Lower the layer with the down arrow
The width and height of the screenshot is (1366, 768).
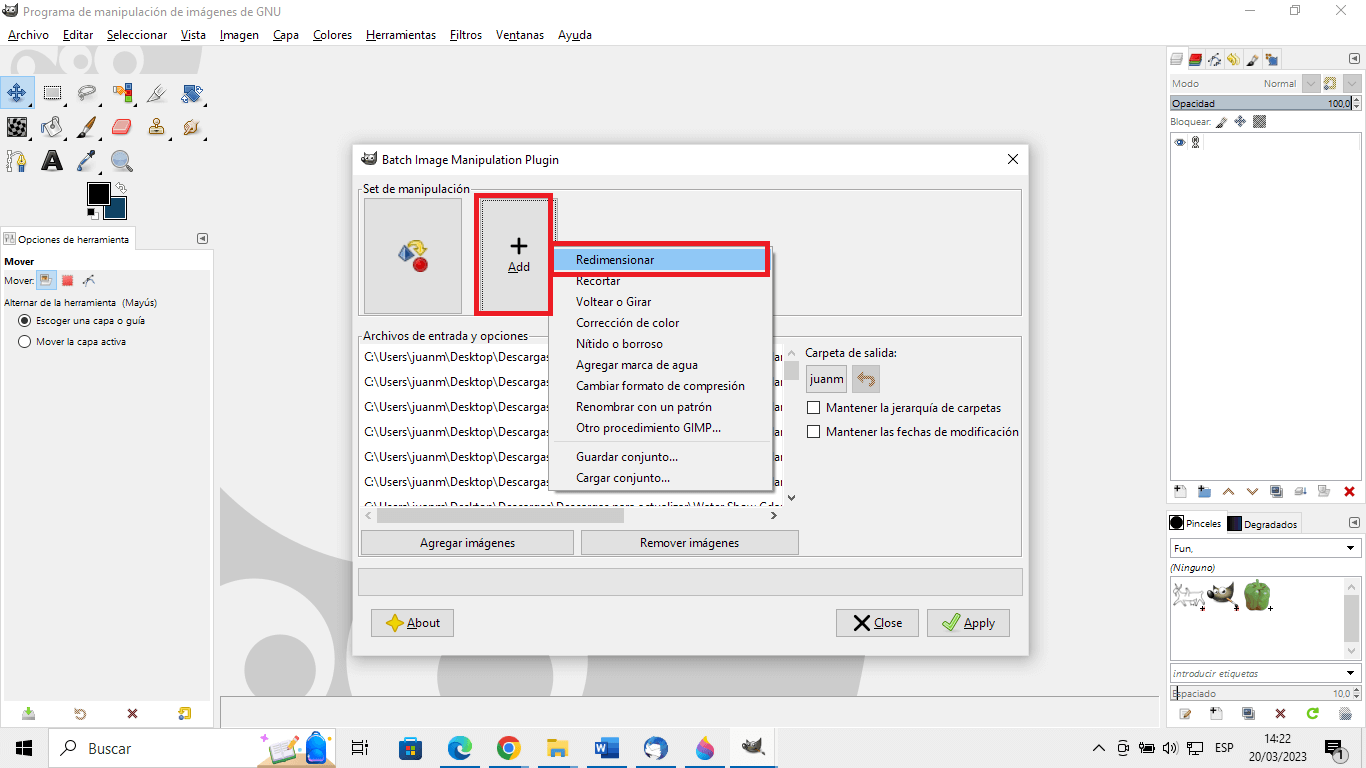point(1252,491)
